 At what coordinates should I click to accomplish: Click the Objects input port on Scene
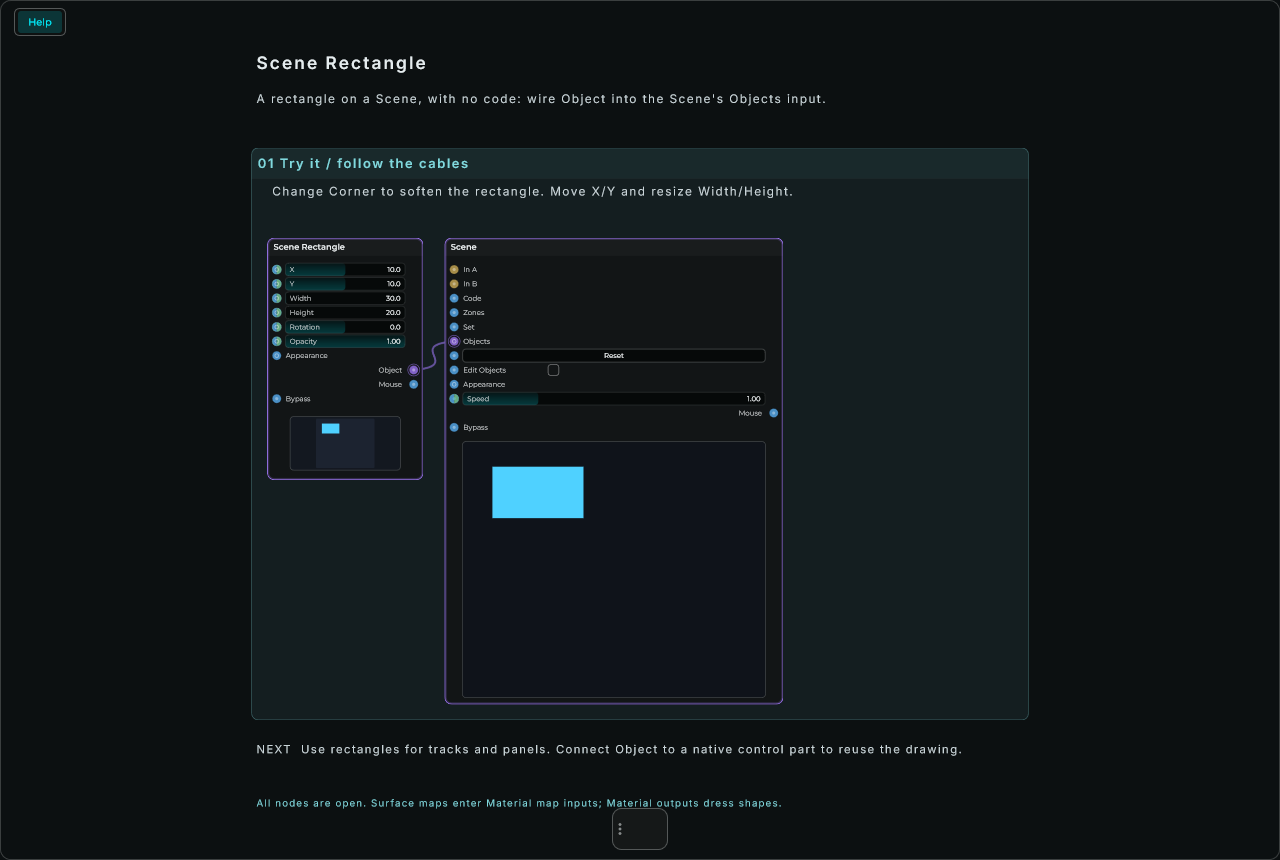454,342
